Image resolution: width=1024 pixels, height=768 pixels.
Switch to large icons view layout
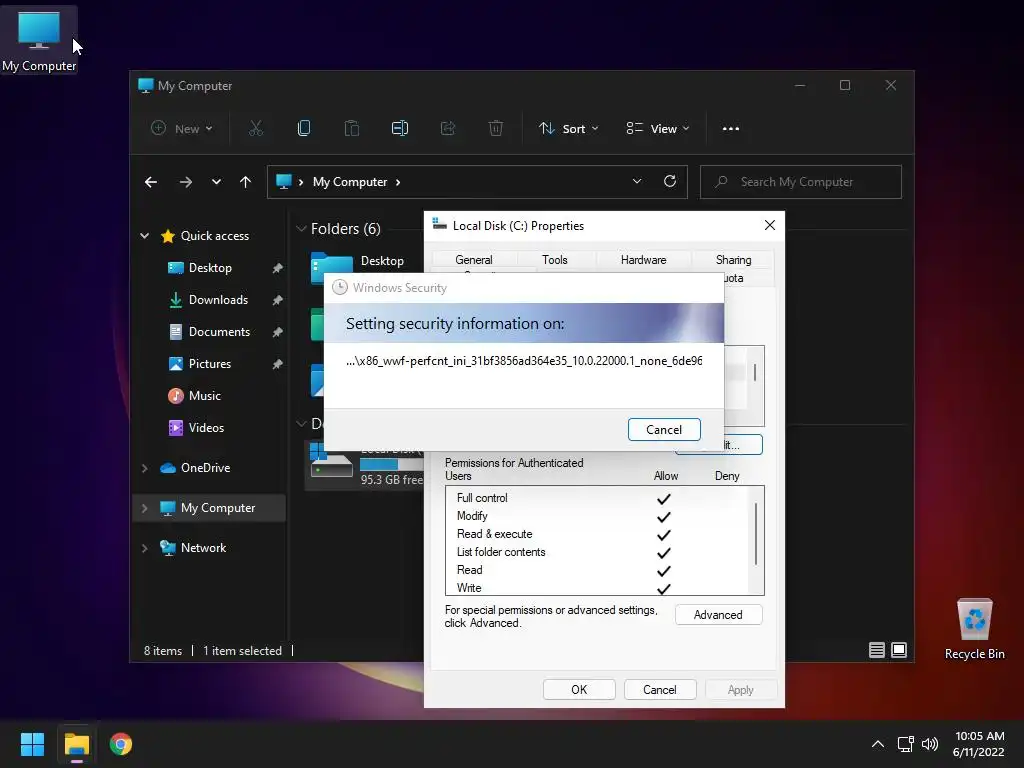899,650
